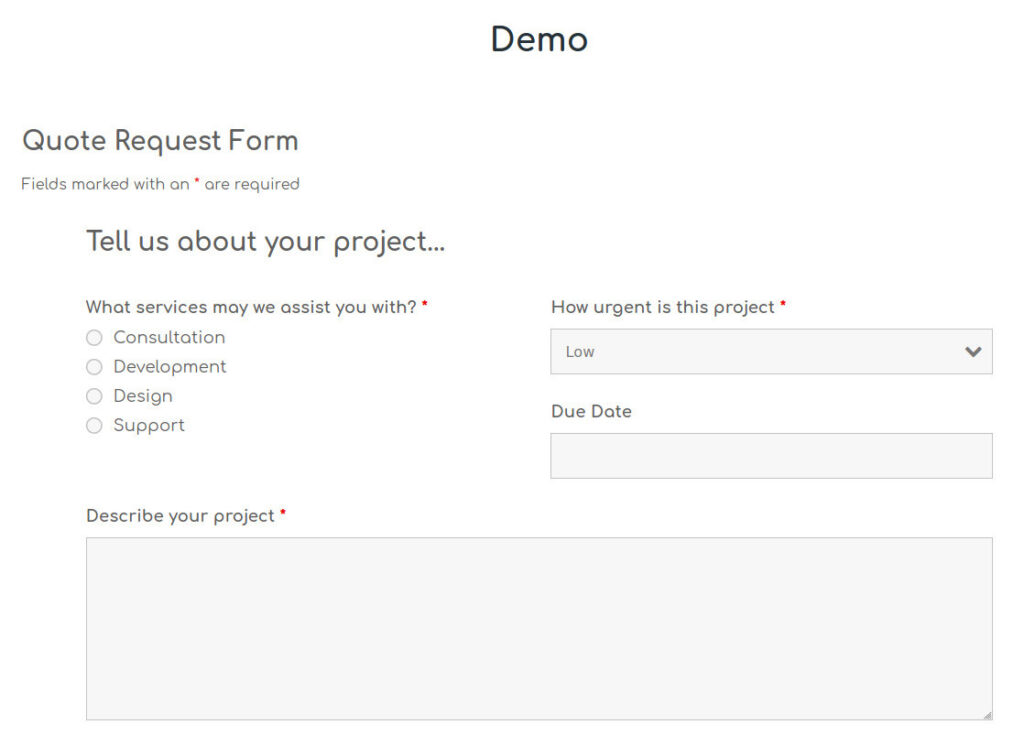Click the 'Tell us about your project...' heading
The image size is (1024, 746).
pos(265,242)
